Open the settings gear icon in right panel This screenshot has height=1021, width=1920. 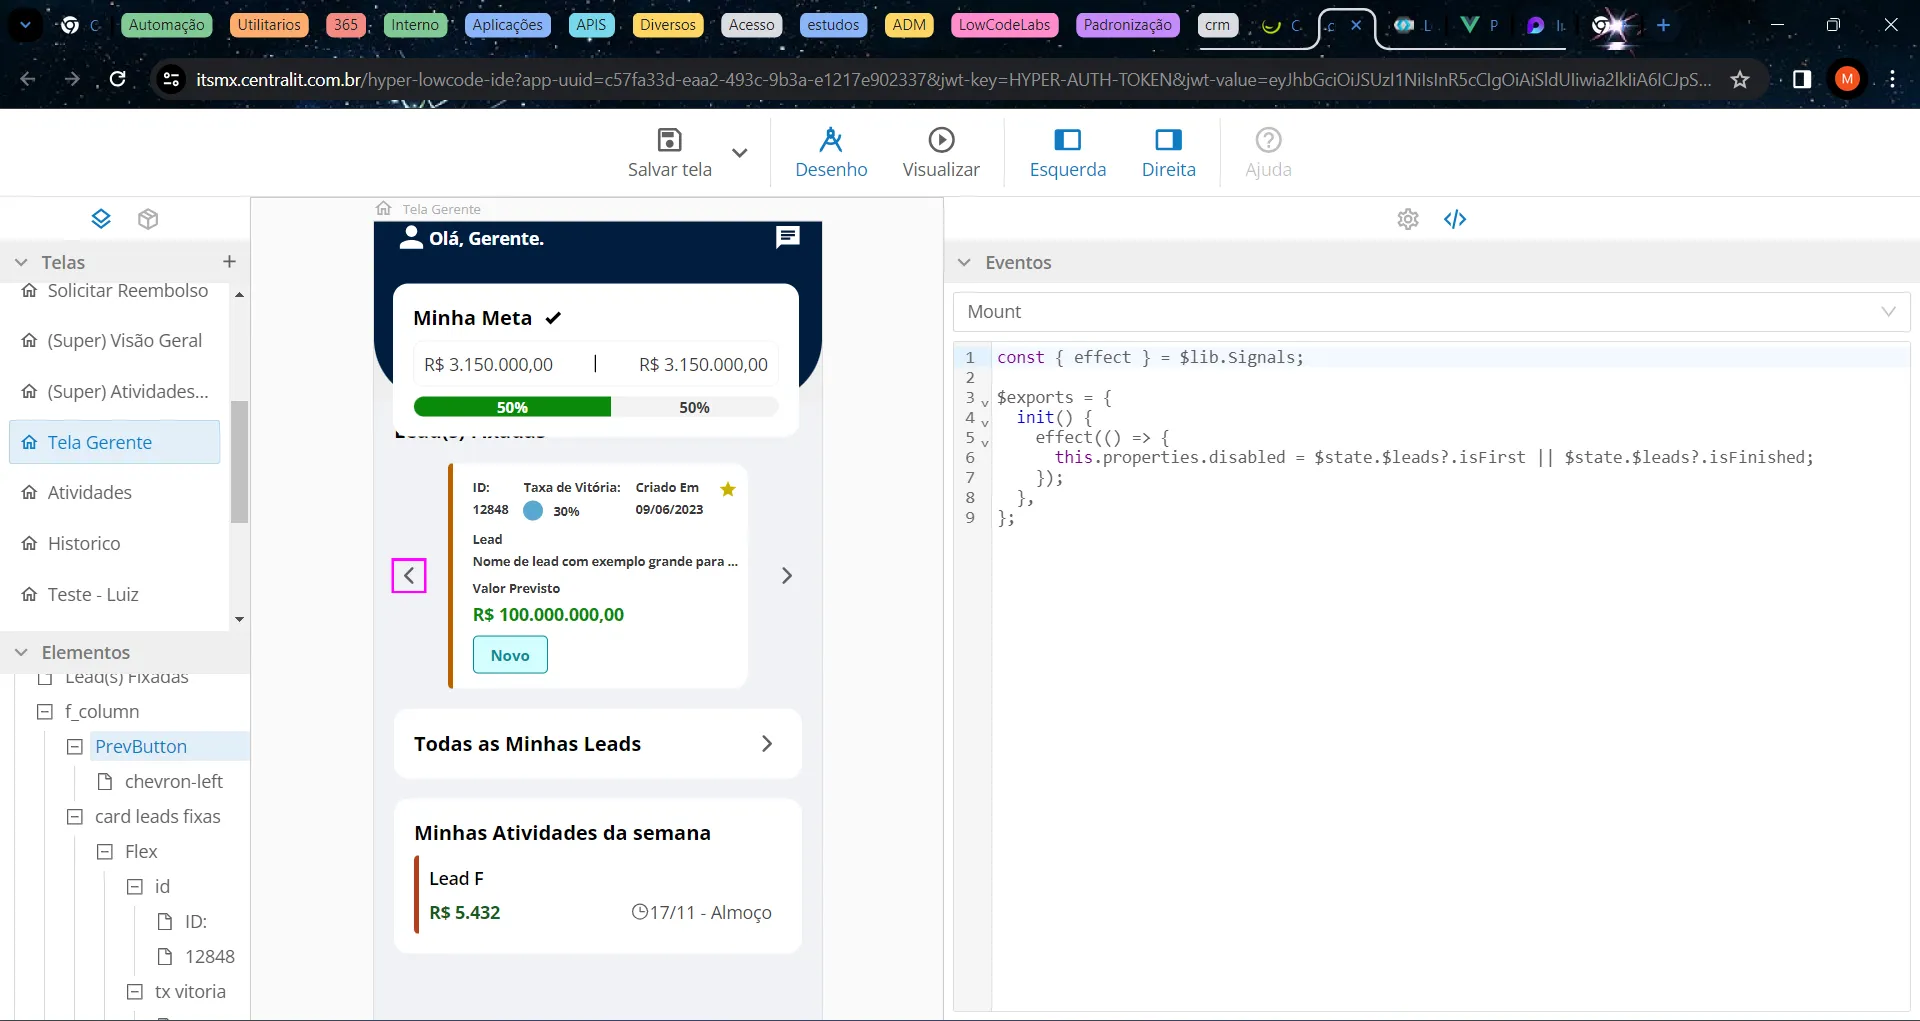pyautogui.click(x=1408, y=219)
